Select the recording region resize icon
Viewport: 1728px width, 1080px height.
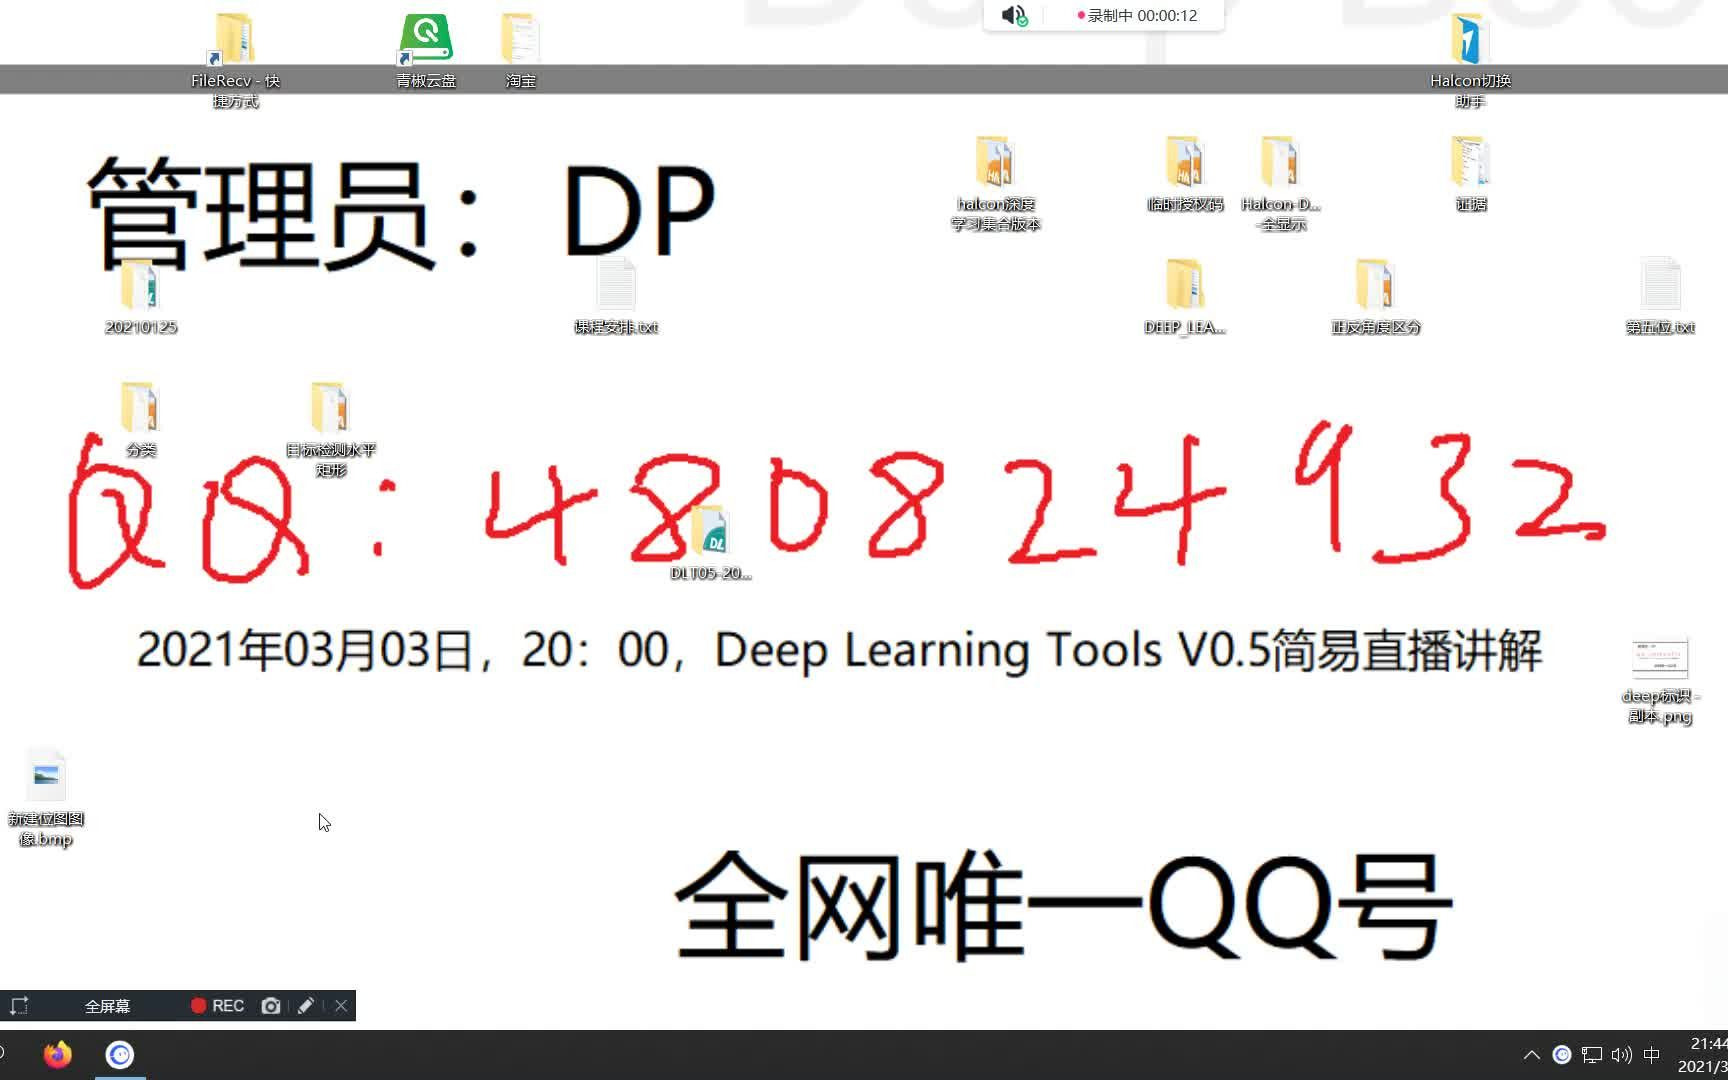tap(18, 1005)
